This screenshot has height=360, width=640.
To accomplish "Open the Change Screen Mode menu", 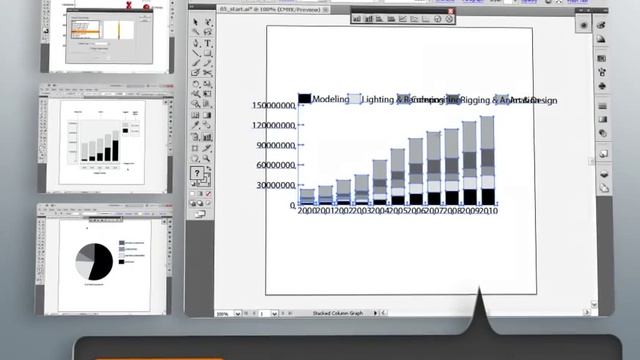I will pos(200,214).
